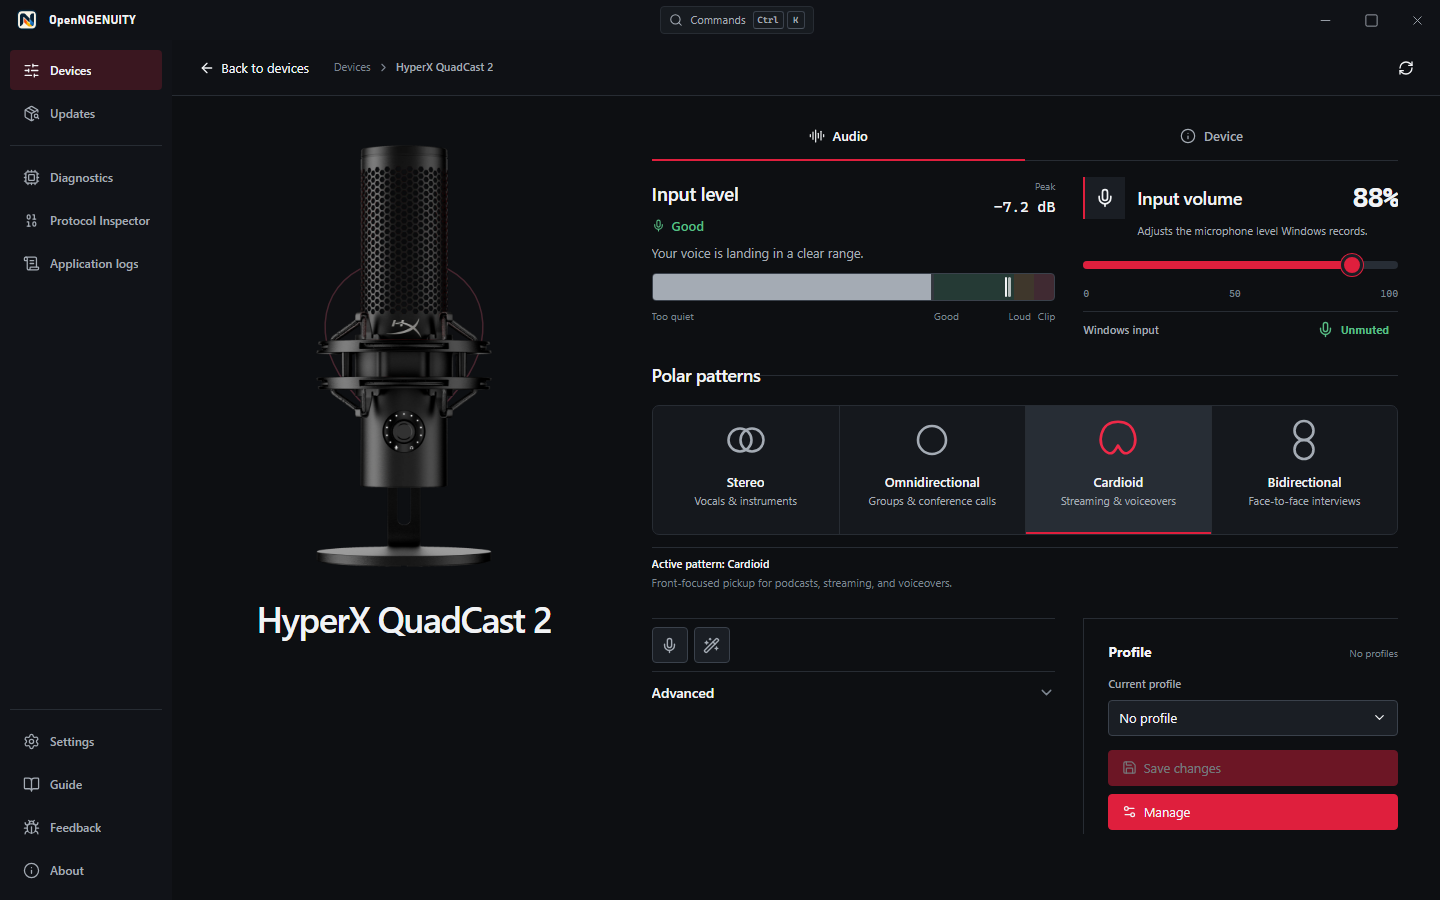
Task: Click Back to devices
Action: pyautogui.click(x=255, y=68)
